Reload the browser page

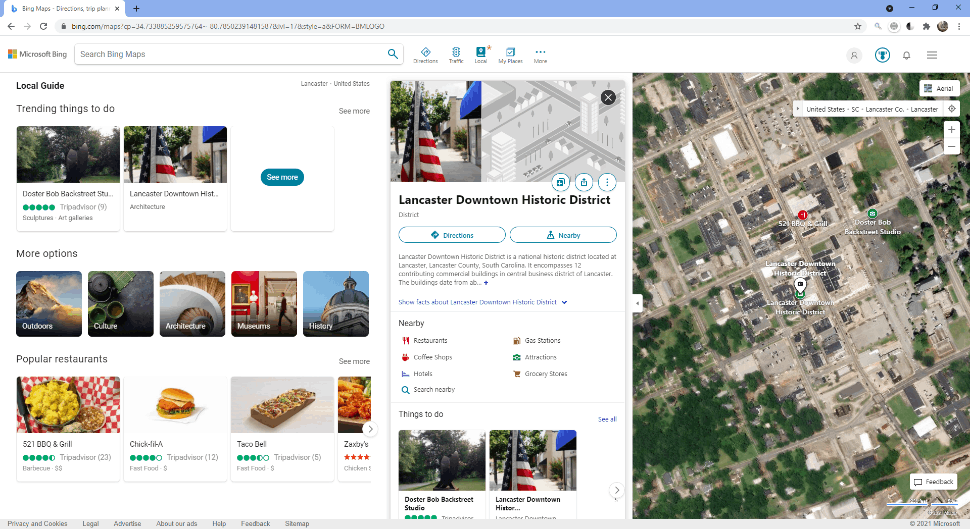tap(43, 26)
